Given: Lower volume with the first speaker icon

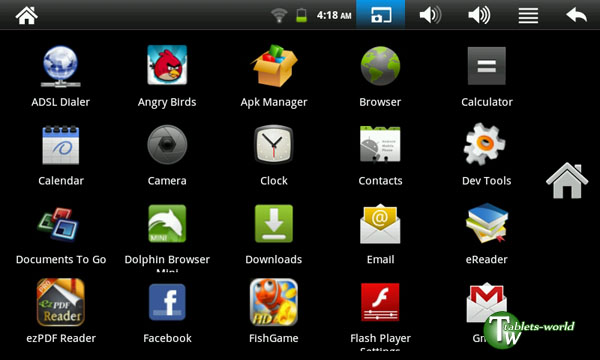Looking at the screenshot, I should [x=430, y=15].
